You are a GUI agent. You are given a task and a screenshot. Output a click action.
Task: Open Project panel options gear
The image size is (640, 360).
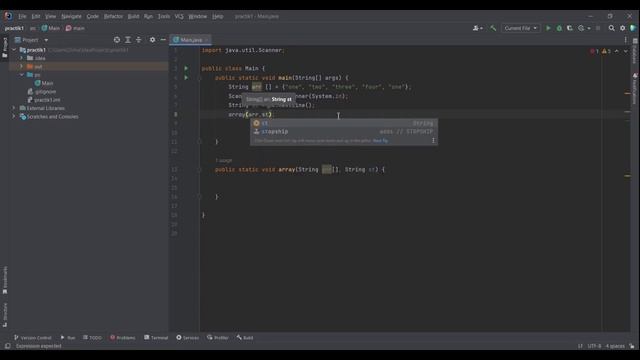click(x=152, y=40)
